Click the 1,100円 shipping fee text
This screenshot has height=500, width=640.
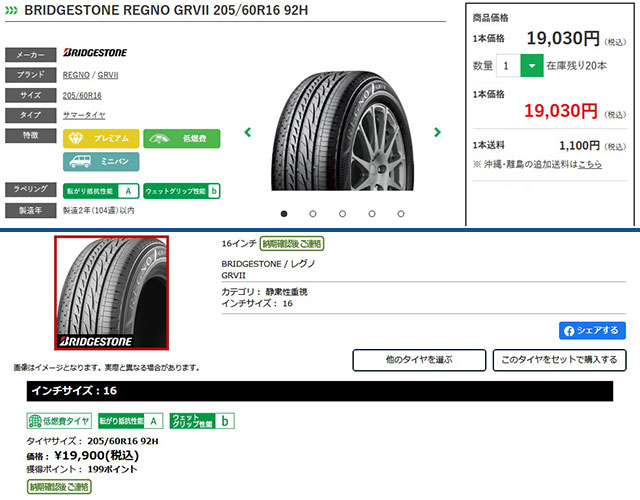click(579, 145)
